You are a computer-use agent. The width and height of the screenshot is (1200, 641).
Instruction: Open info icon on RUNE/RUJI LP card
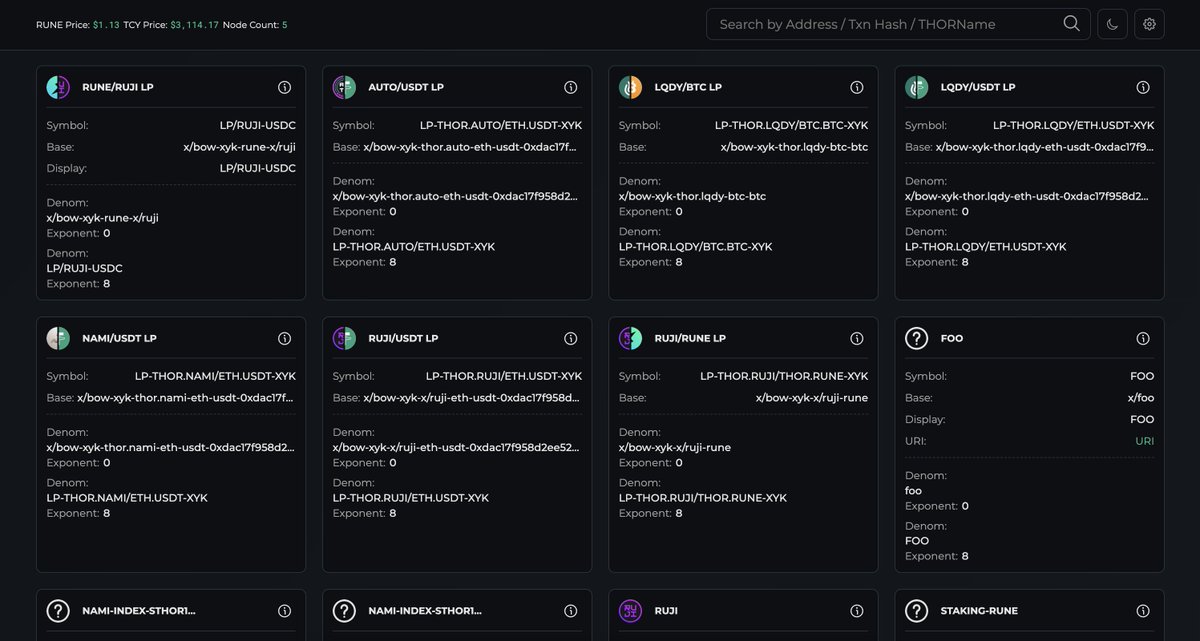285,88
